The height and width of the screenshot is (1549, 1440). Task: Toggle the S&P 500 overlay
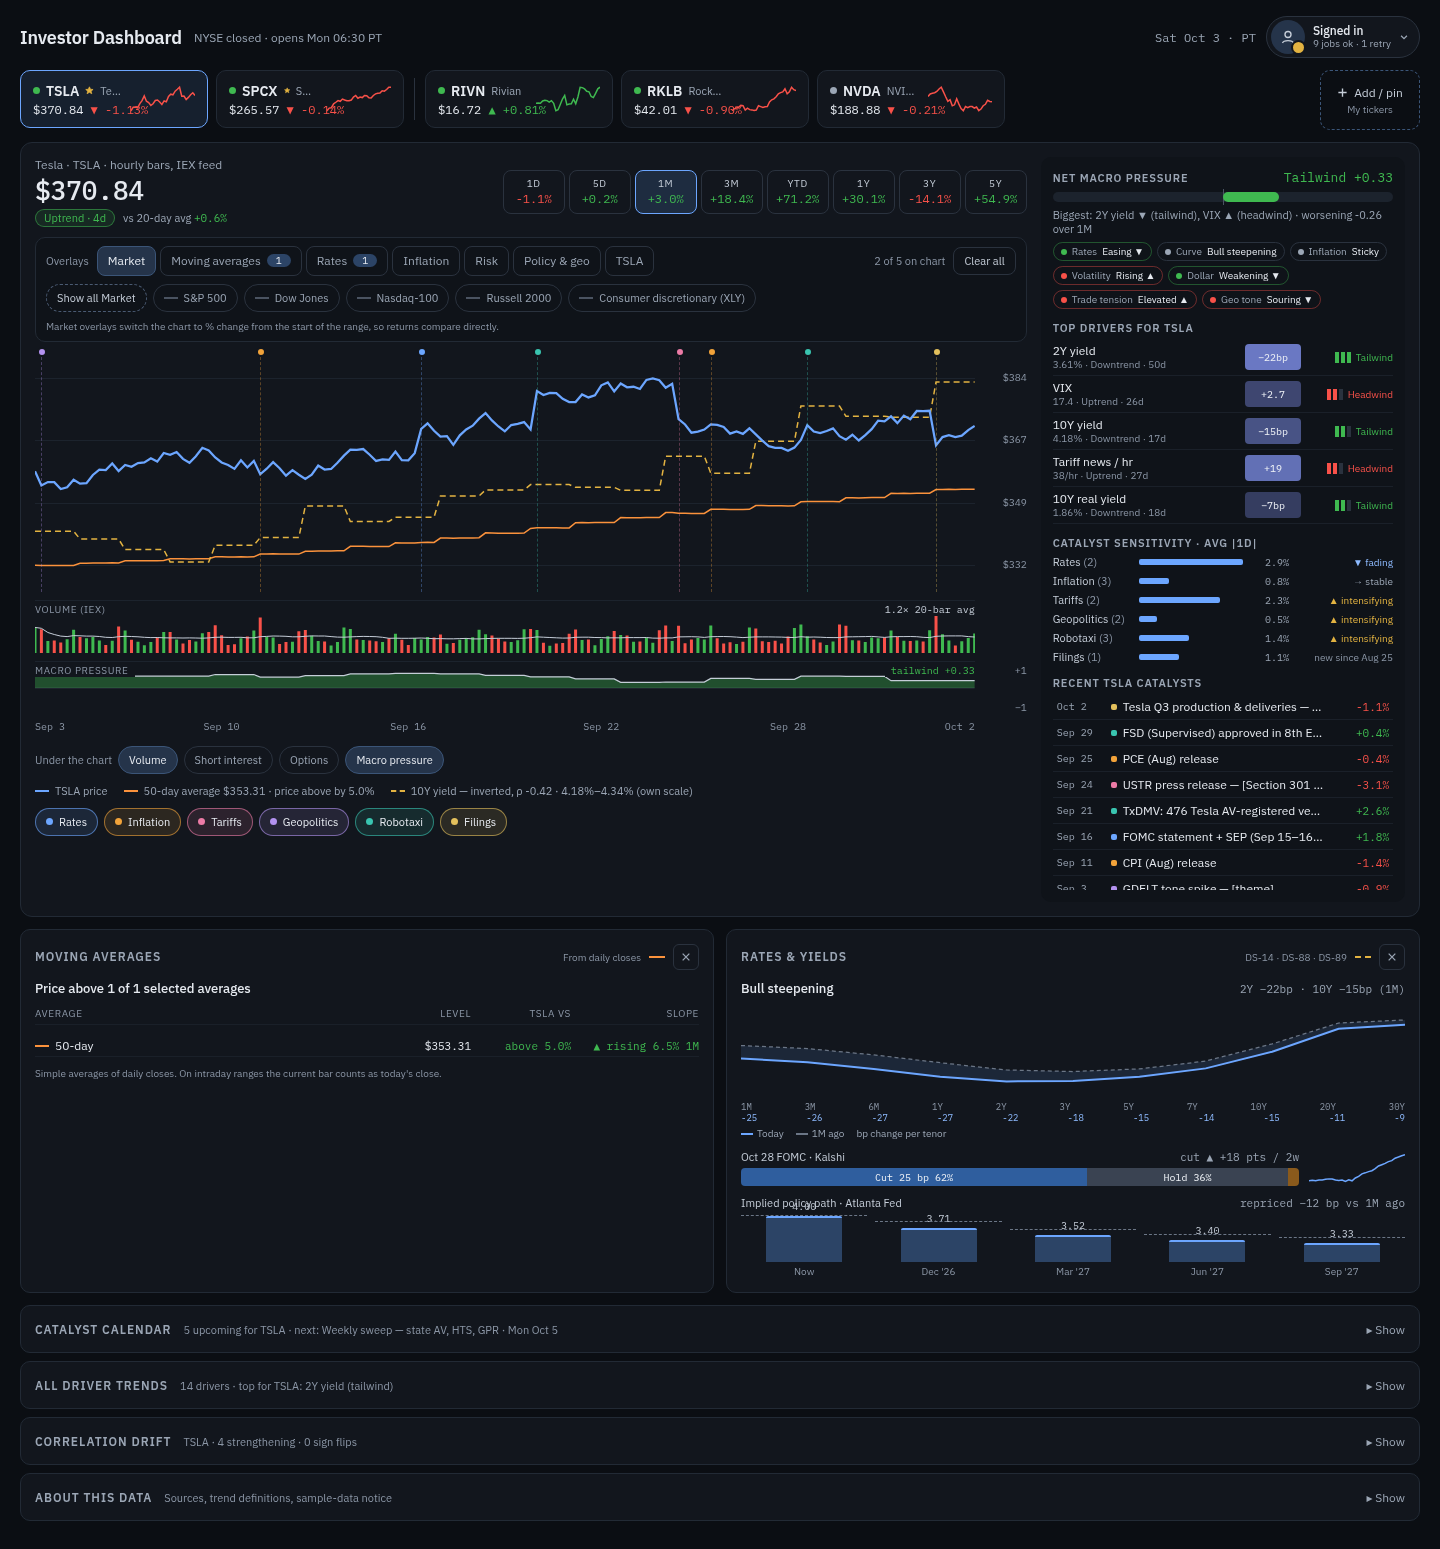coord(195,298)
